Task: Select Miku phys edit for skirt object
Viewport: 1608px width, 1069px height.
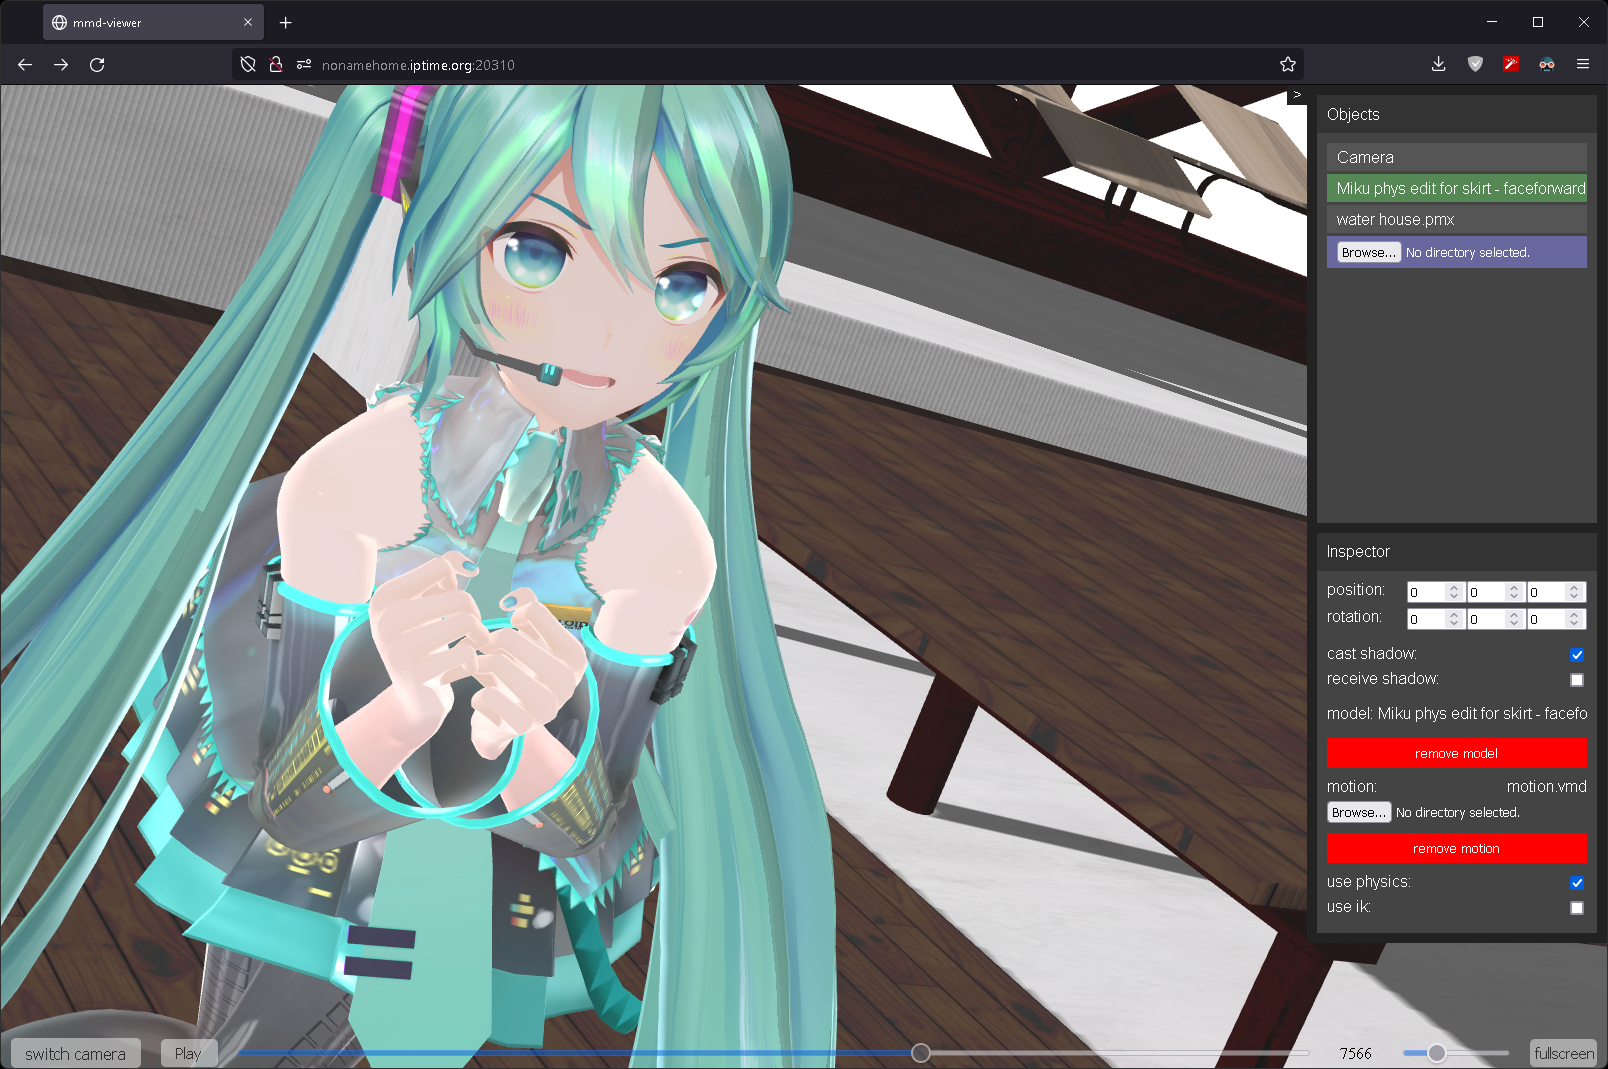Action: pos(1457,188)
